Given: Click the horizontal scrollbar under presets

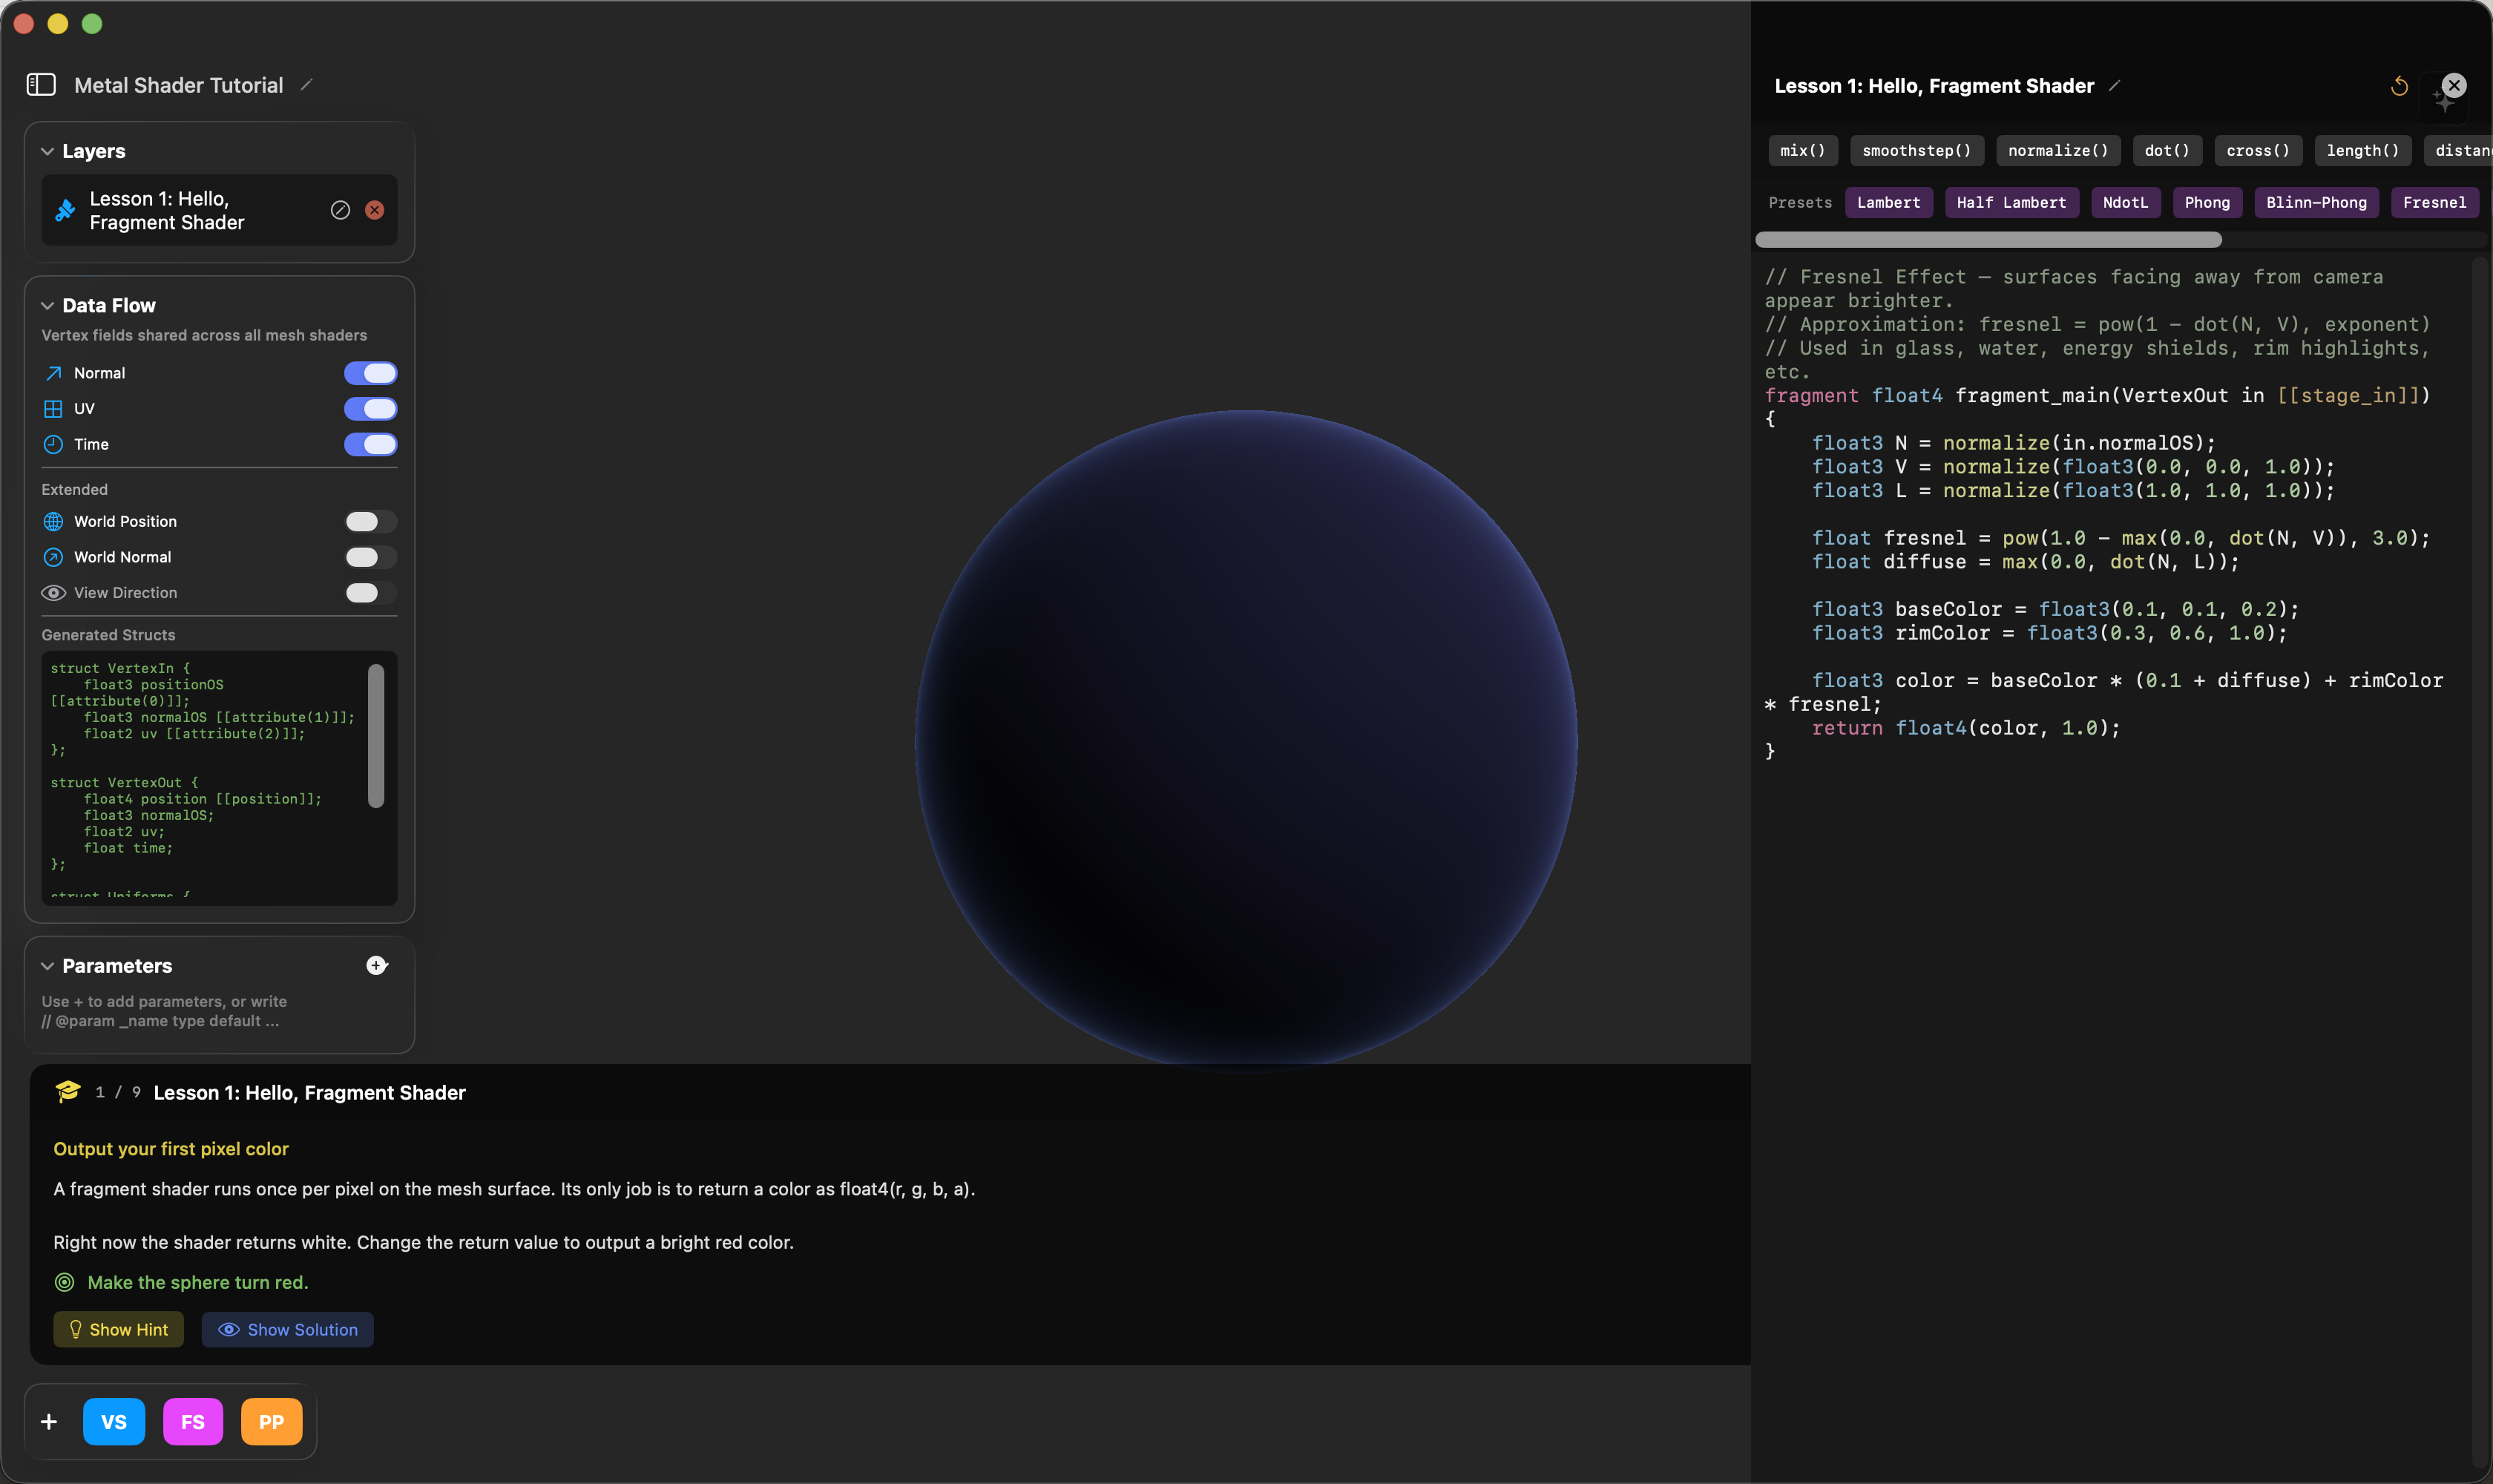Looking at the screenshot, I should tap(1988, 240).
